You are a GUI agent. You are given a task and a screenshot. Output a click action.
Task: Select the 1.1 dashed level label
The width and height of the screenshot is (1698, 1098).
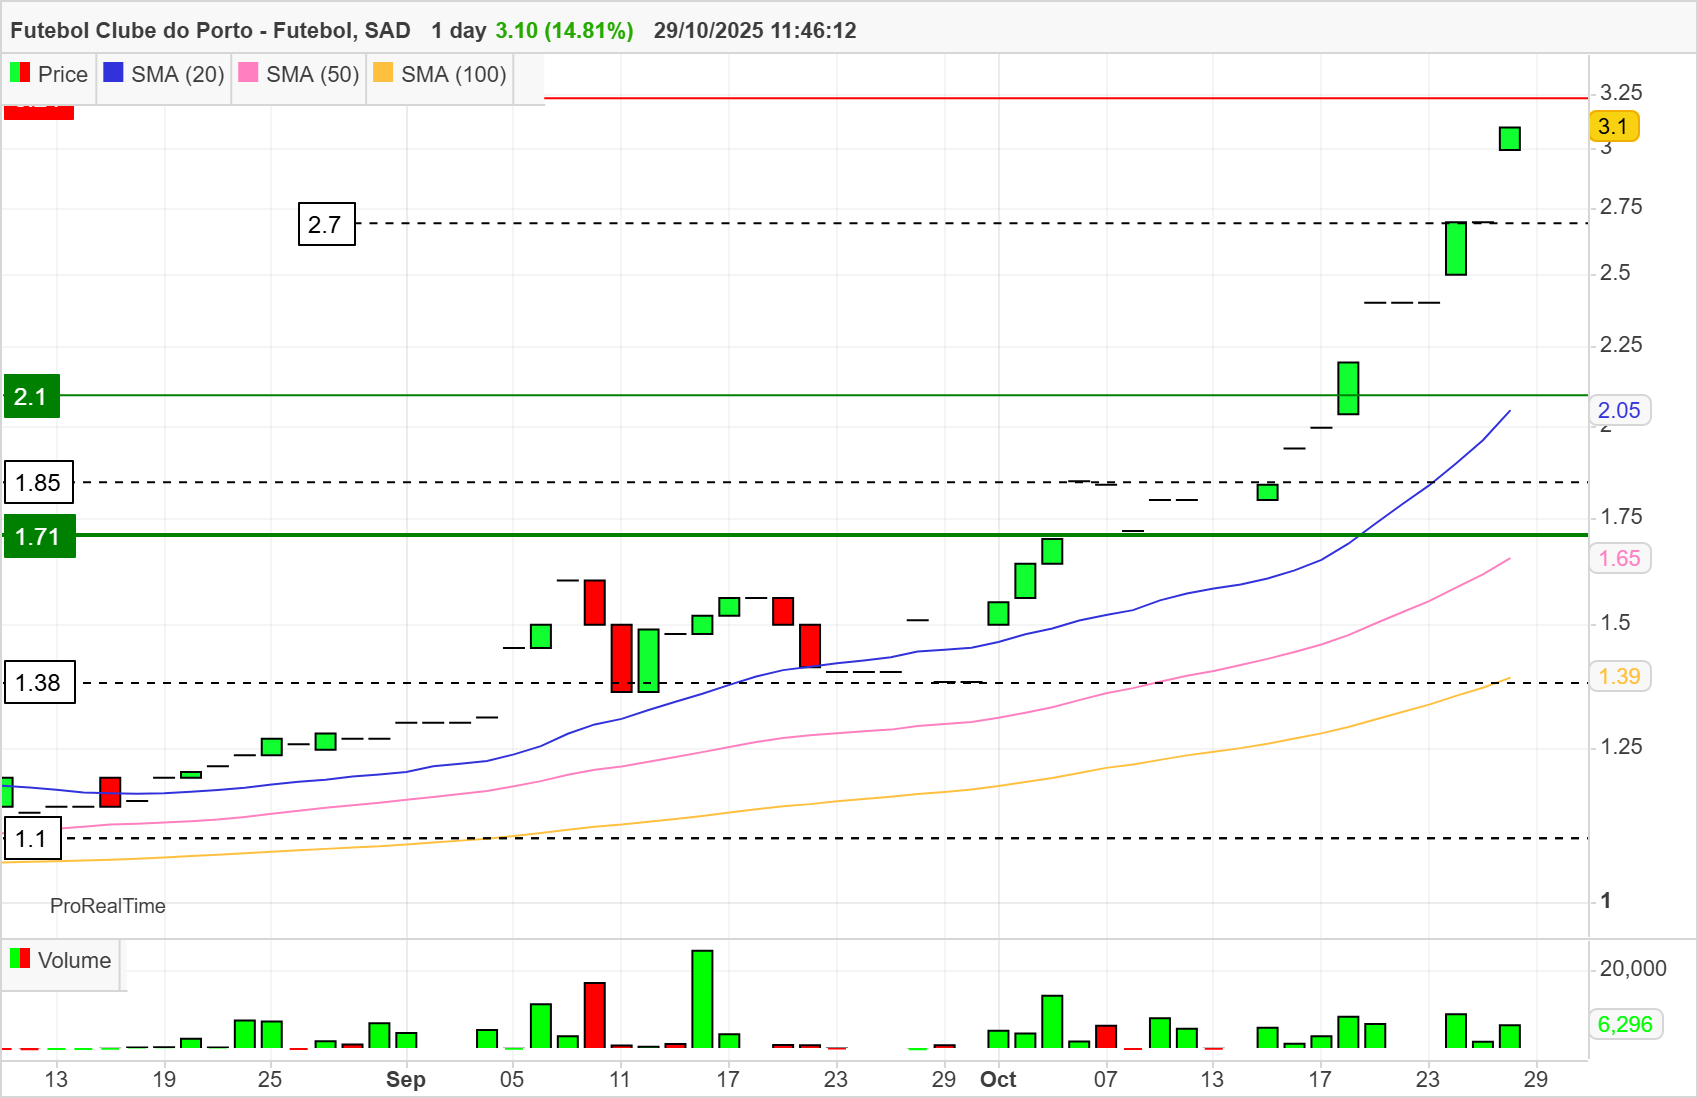pyautogui.click(x=32, y=839)
